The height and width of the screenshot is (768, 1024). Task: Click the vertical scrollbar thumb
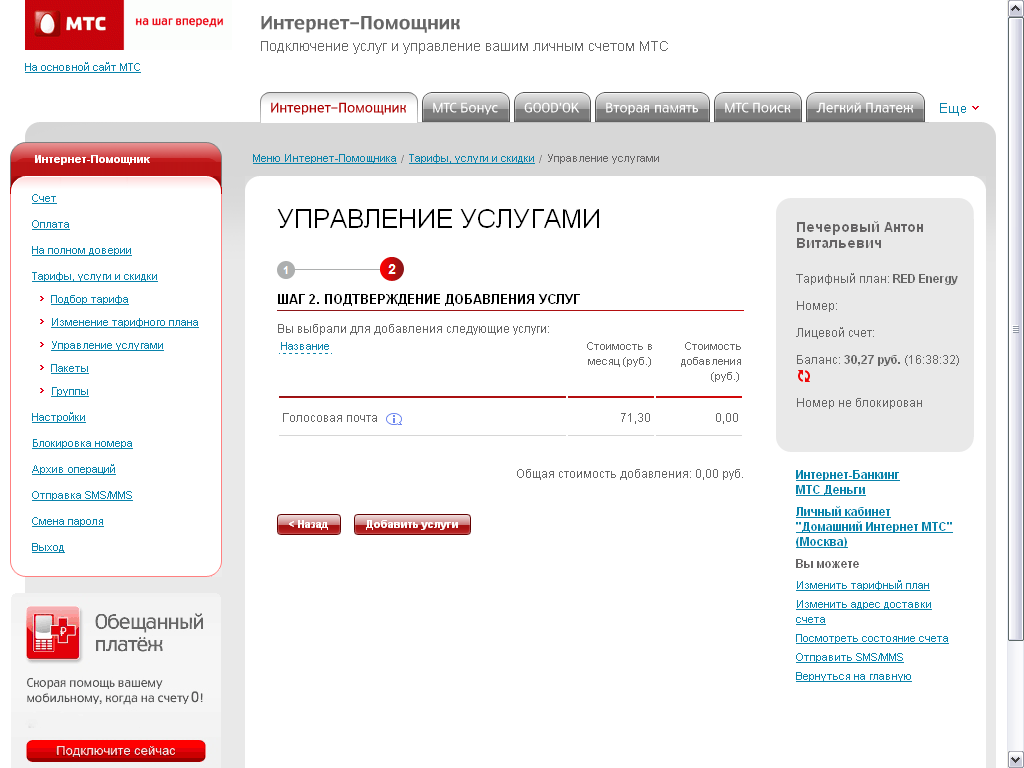tap(1016, 330)
